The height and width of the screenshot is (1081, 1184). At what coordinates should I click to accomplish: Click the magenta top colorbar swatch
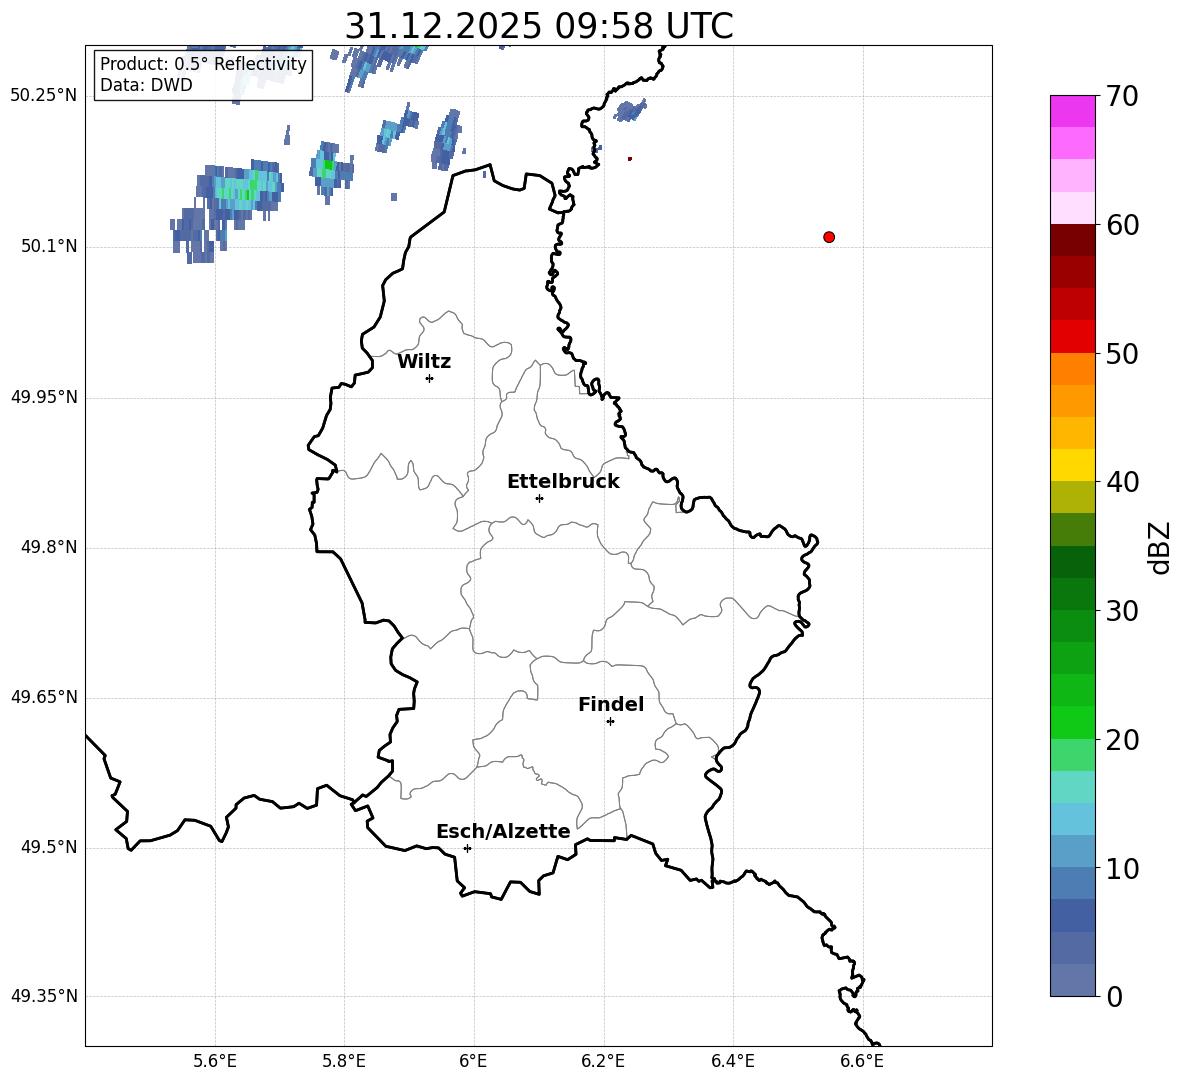tap(1072, 112)
